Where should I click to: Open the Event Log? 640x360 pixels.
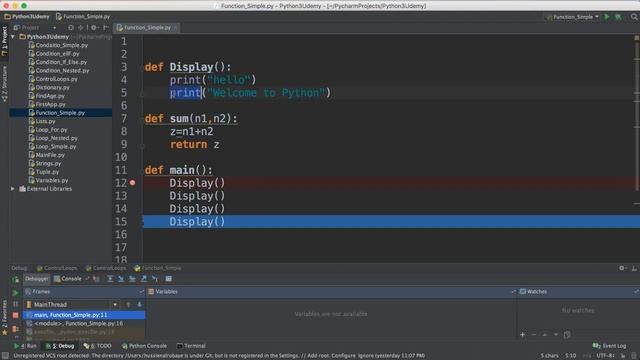coord(609,346)
